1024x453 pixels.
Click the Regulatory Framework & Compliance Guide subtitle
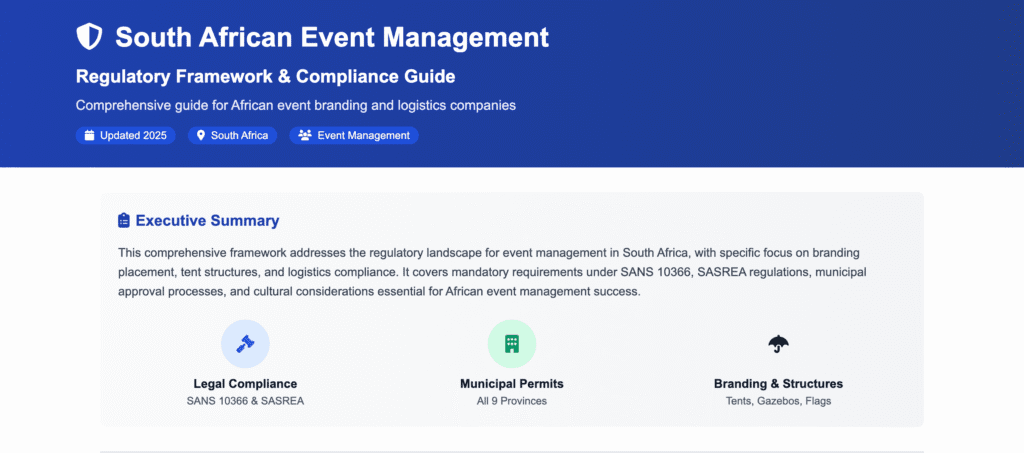[266, 76]
